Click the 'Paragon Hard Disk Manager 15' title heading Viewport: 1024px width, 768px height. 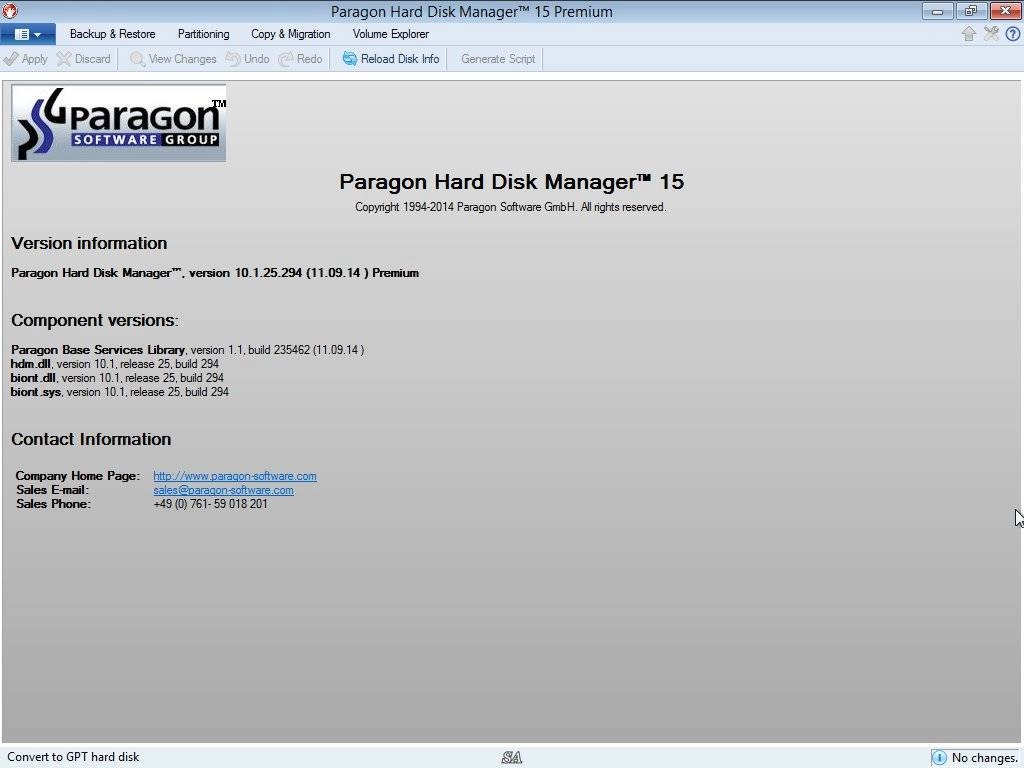point(511,182)
